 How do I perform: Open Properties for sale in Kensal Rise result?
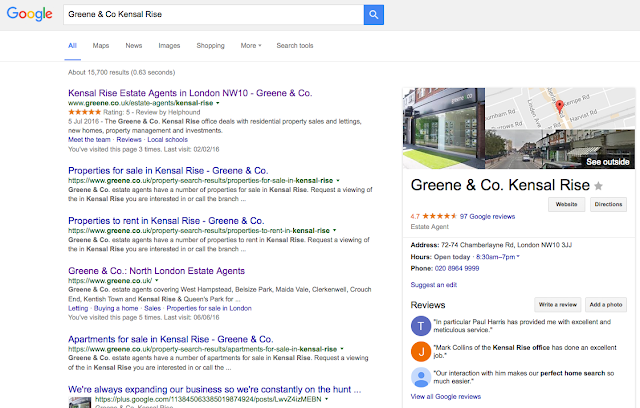pos(168,171)
